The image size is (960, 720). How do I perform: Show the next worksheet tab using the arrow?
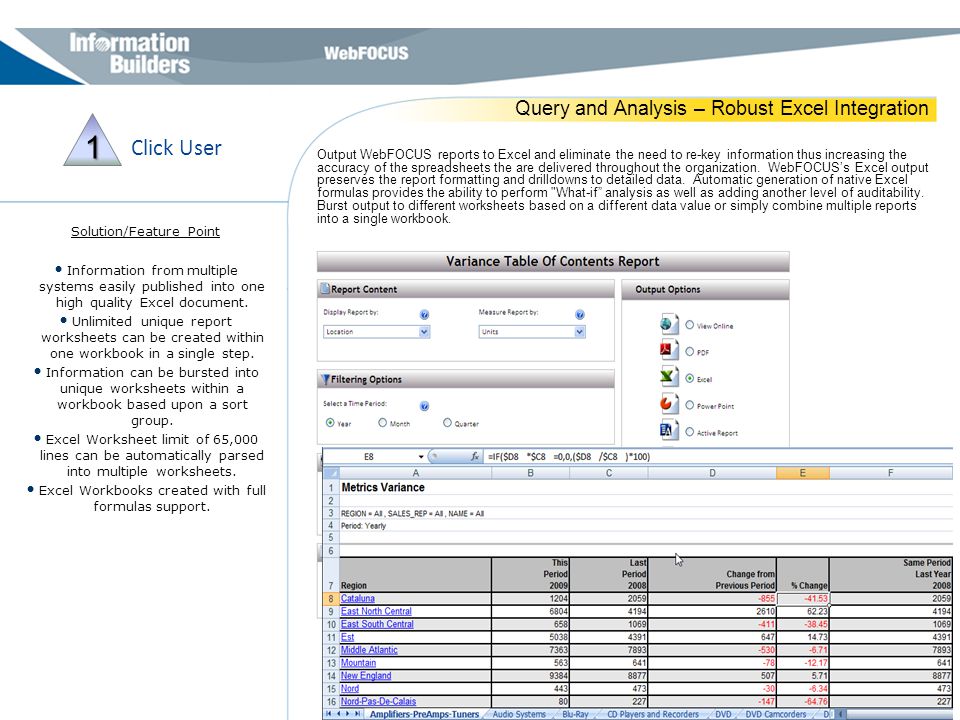(348, 714)
